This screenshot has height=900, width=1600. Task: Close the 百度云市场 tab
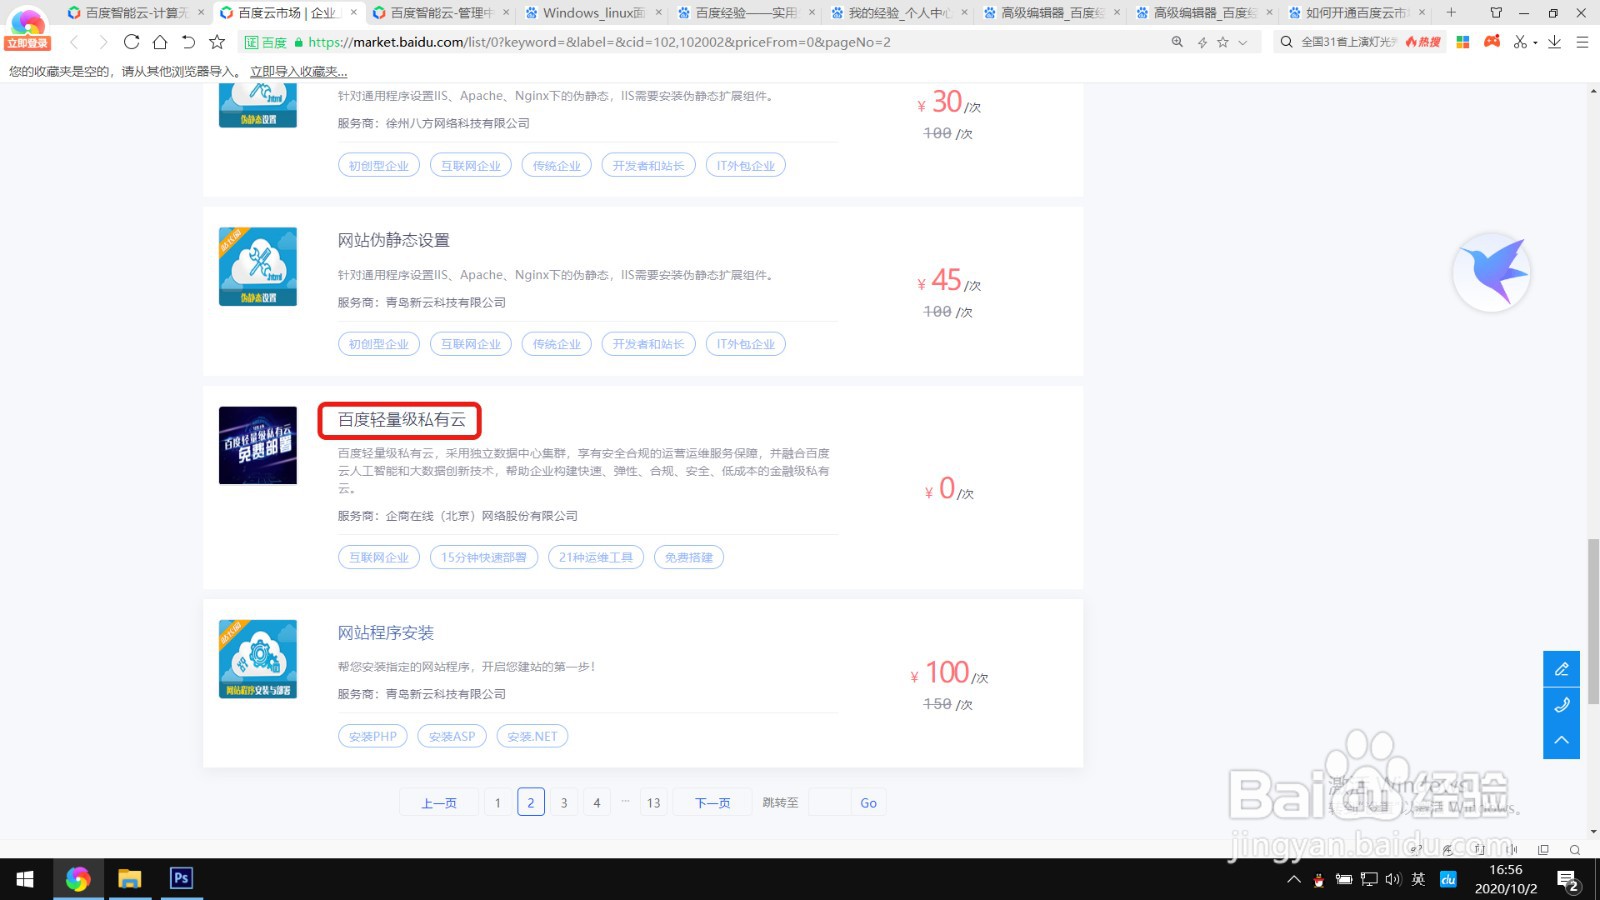click(x=354, y=13)
